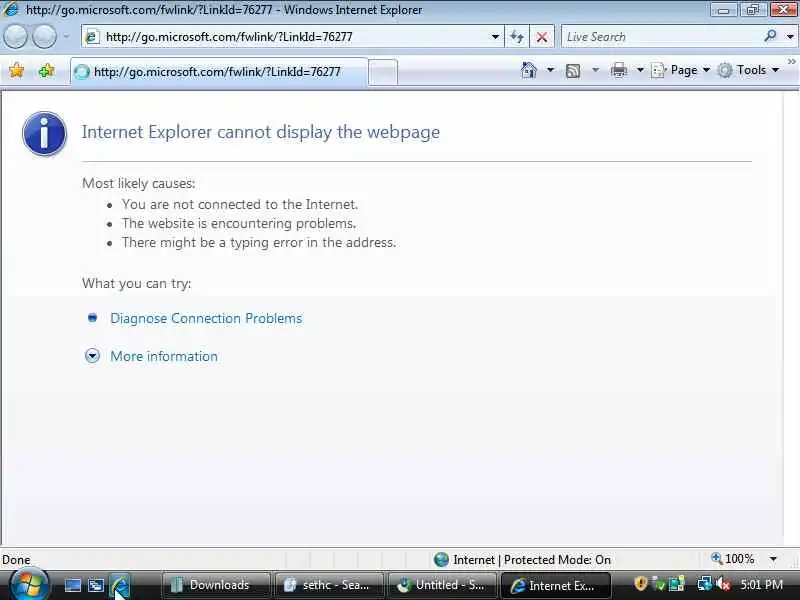Click Switch between windows quick launch icon

click(96, 585)
